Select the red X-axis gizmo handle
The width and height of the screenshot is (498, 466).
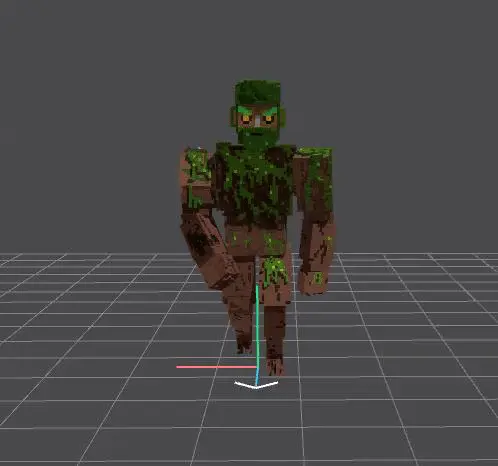point(216,367)
